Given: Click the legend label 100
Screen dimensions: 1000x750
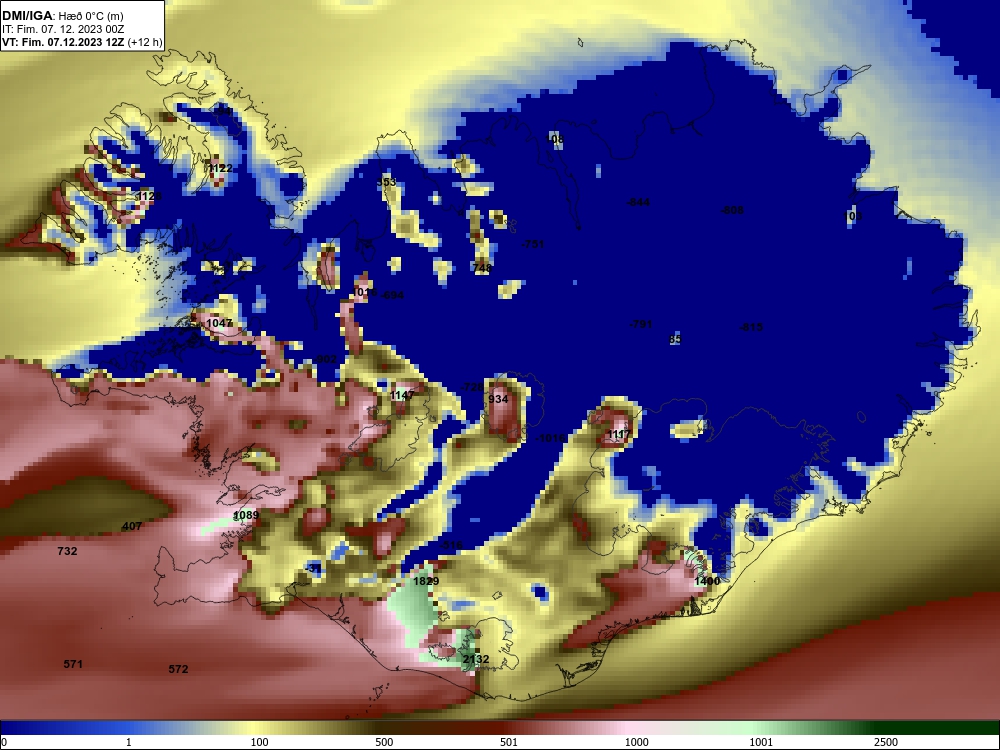Looking at the screenshot, I should pos(260,742).
